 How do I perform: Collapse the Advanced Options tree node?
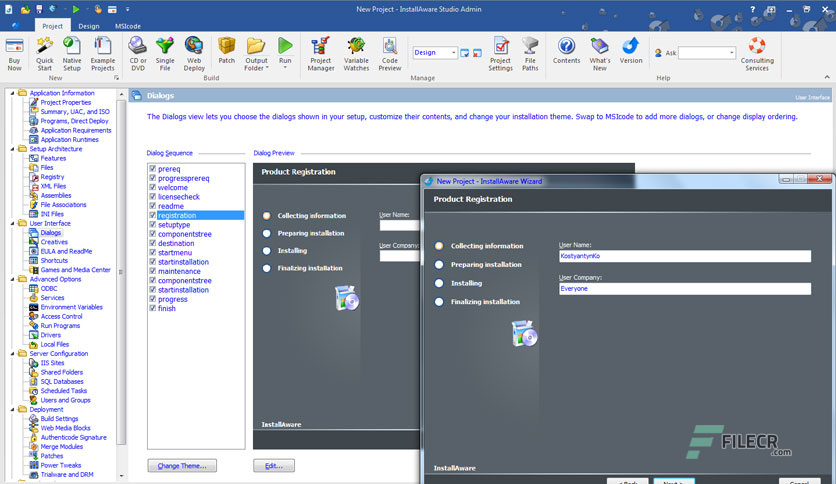coord(12,279)
